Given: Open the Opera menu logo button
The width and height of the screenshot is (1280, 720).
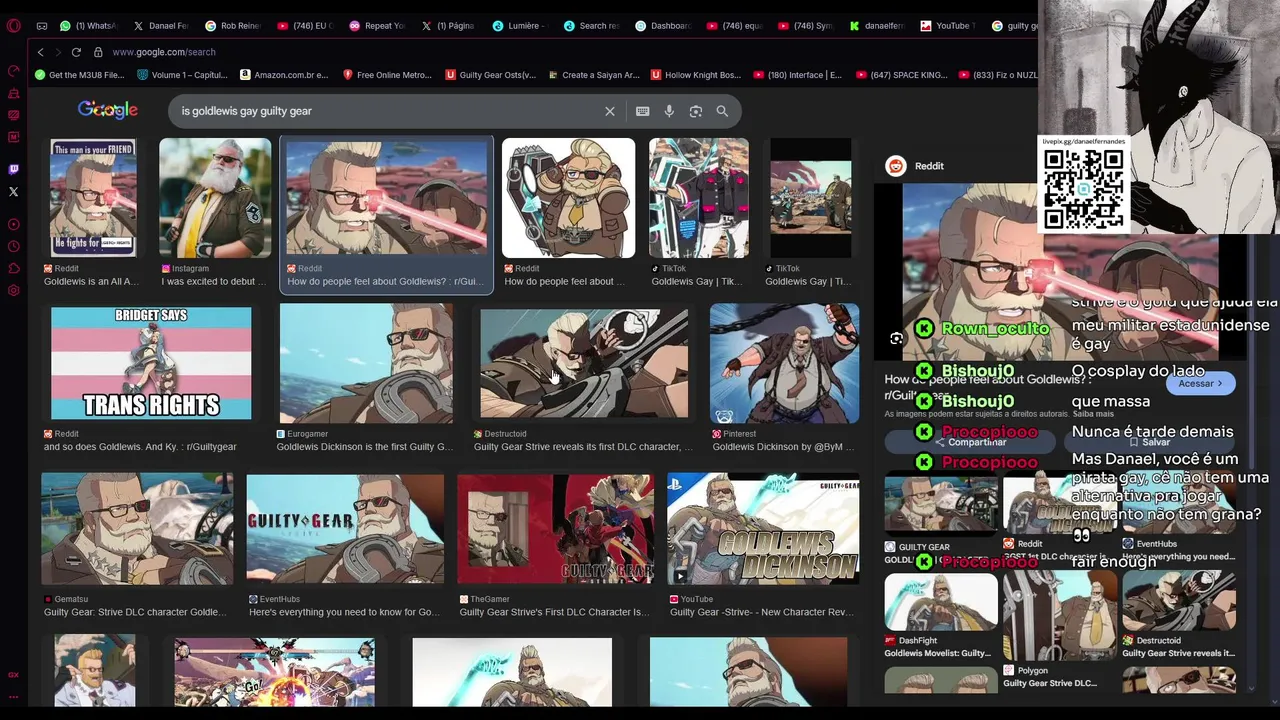Looking at the screenshot, I should (13, 26).
